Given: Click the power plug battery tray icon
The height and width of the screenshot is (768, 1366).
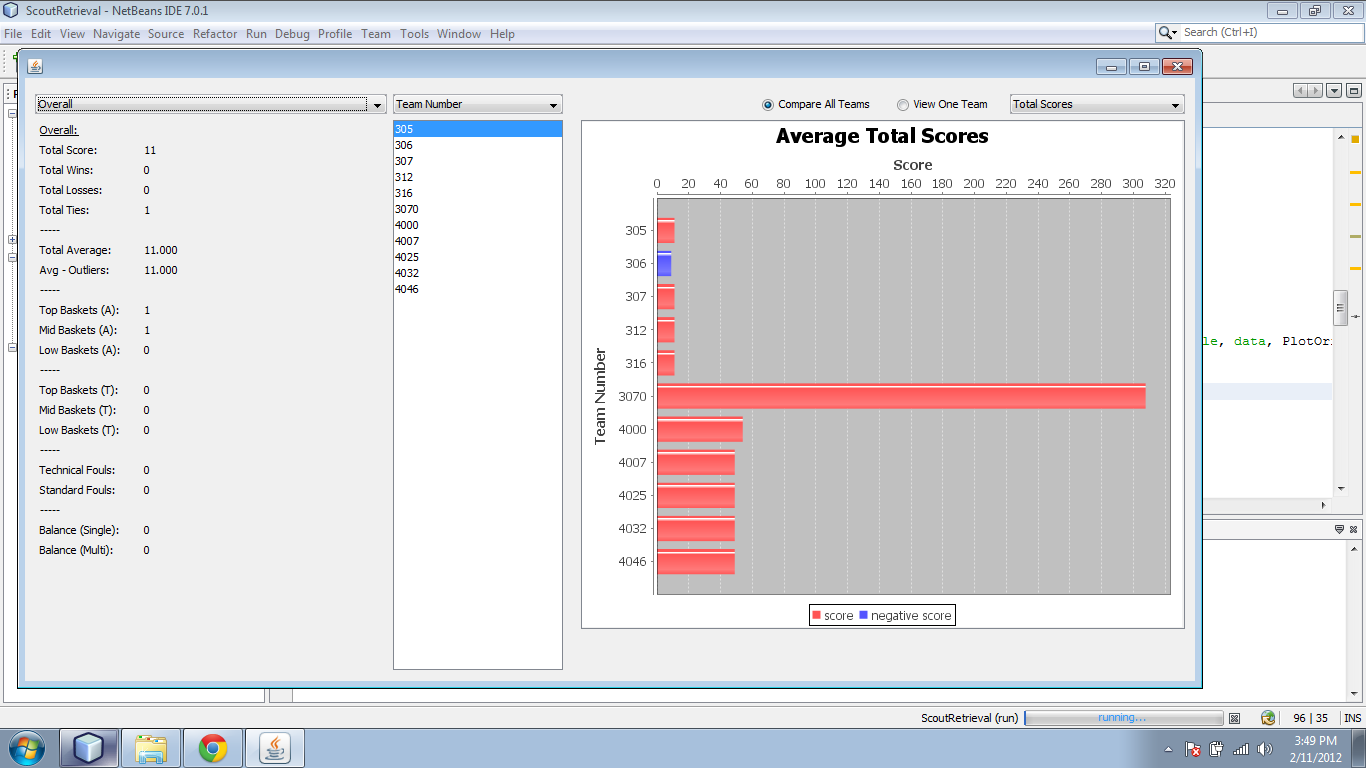Looking at the screenshot, I should 1217,749.
